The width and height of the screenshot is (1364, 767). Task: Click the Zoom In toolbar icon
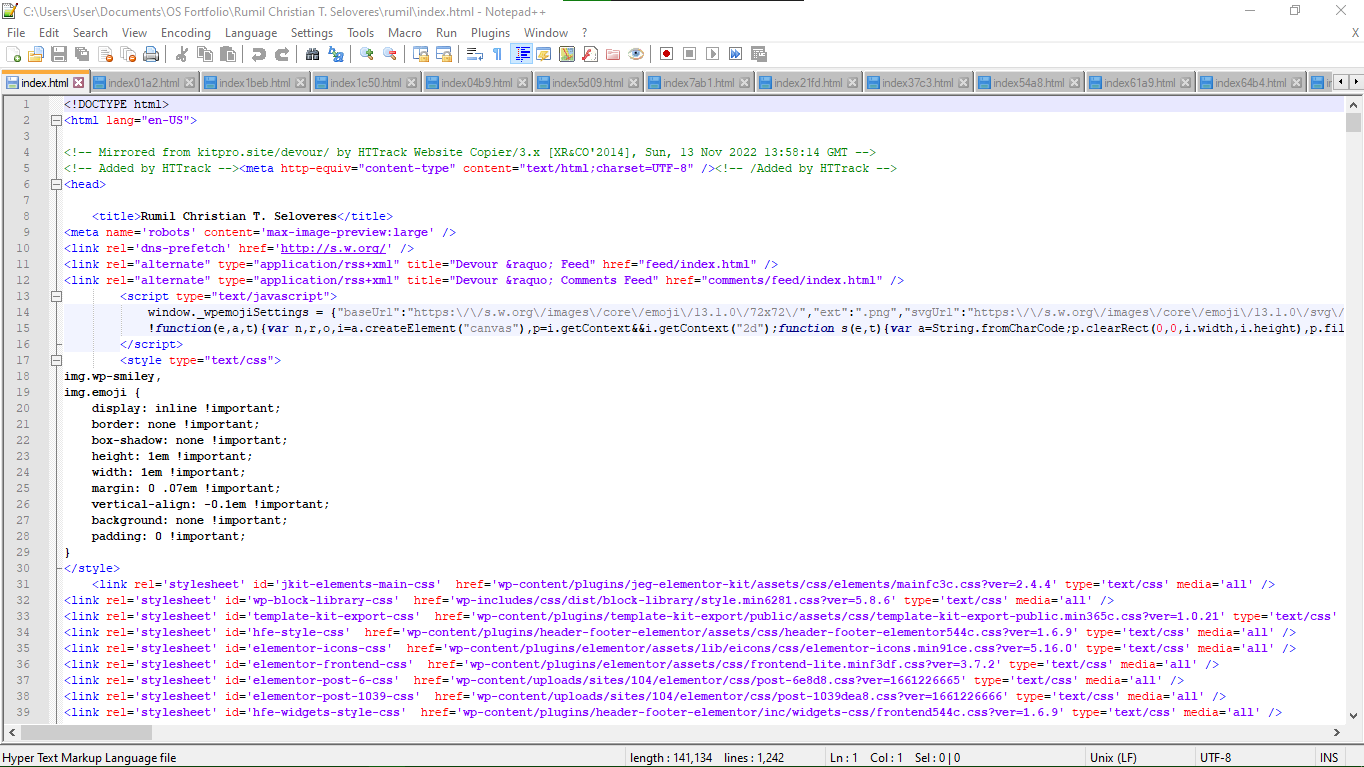coord(365,54)
